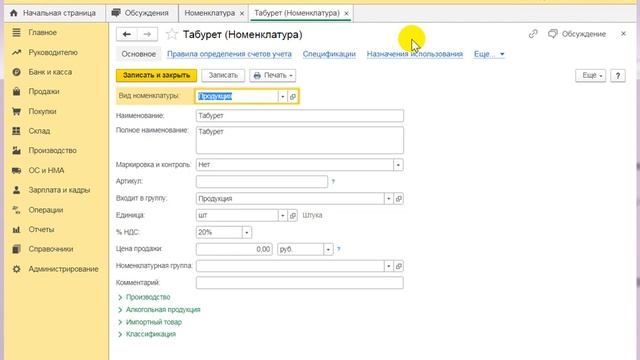Click the Цена продажи amount field

(234, 249)
